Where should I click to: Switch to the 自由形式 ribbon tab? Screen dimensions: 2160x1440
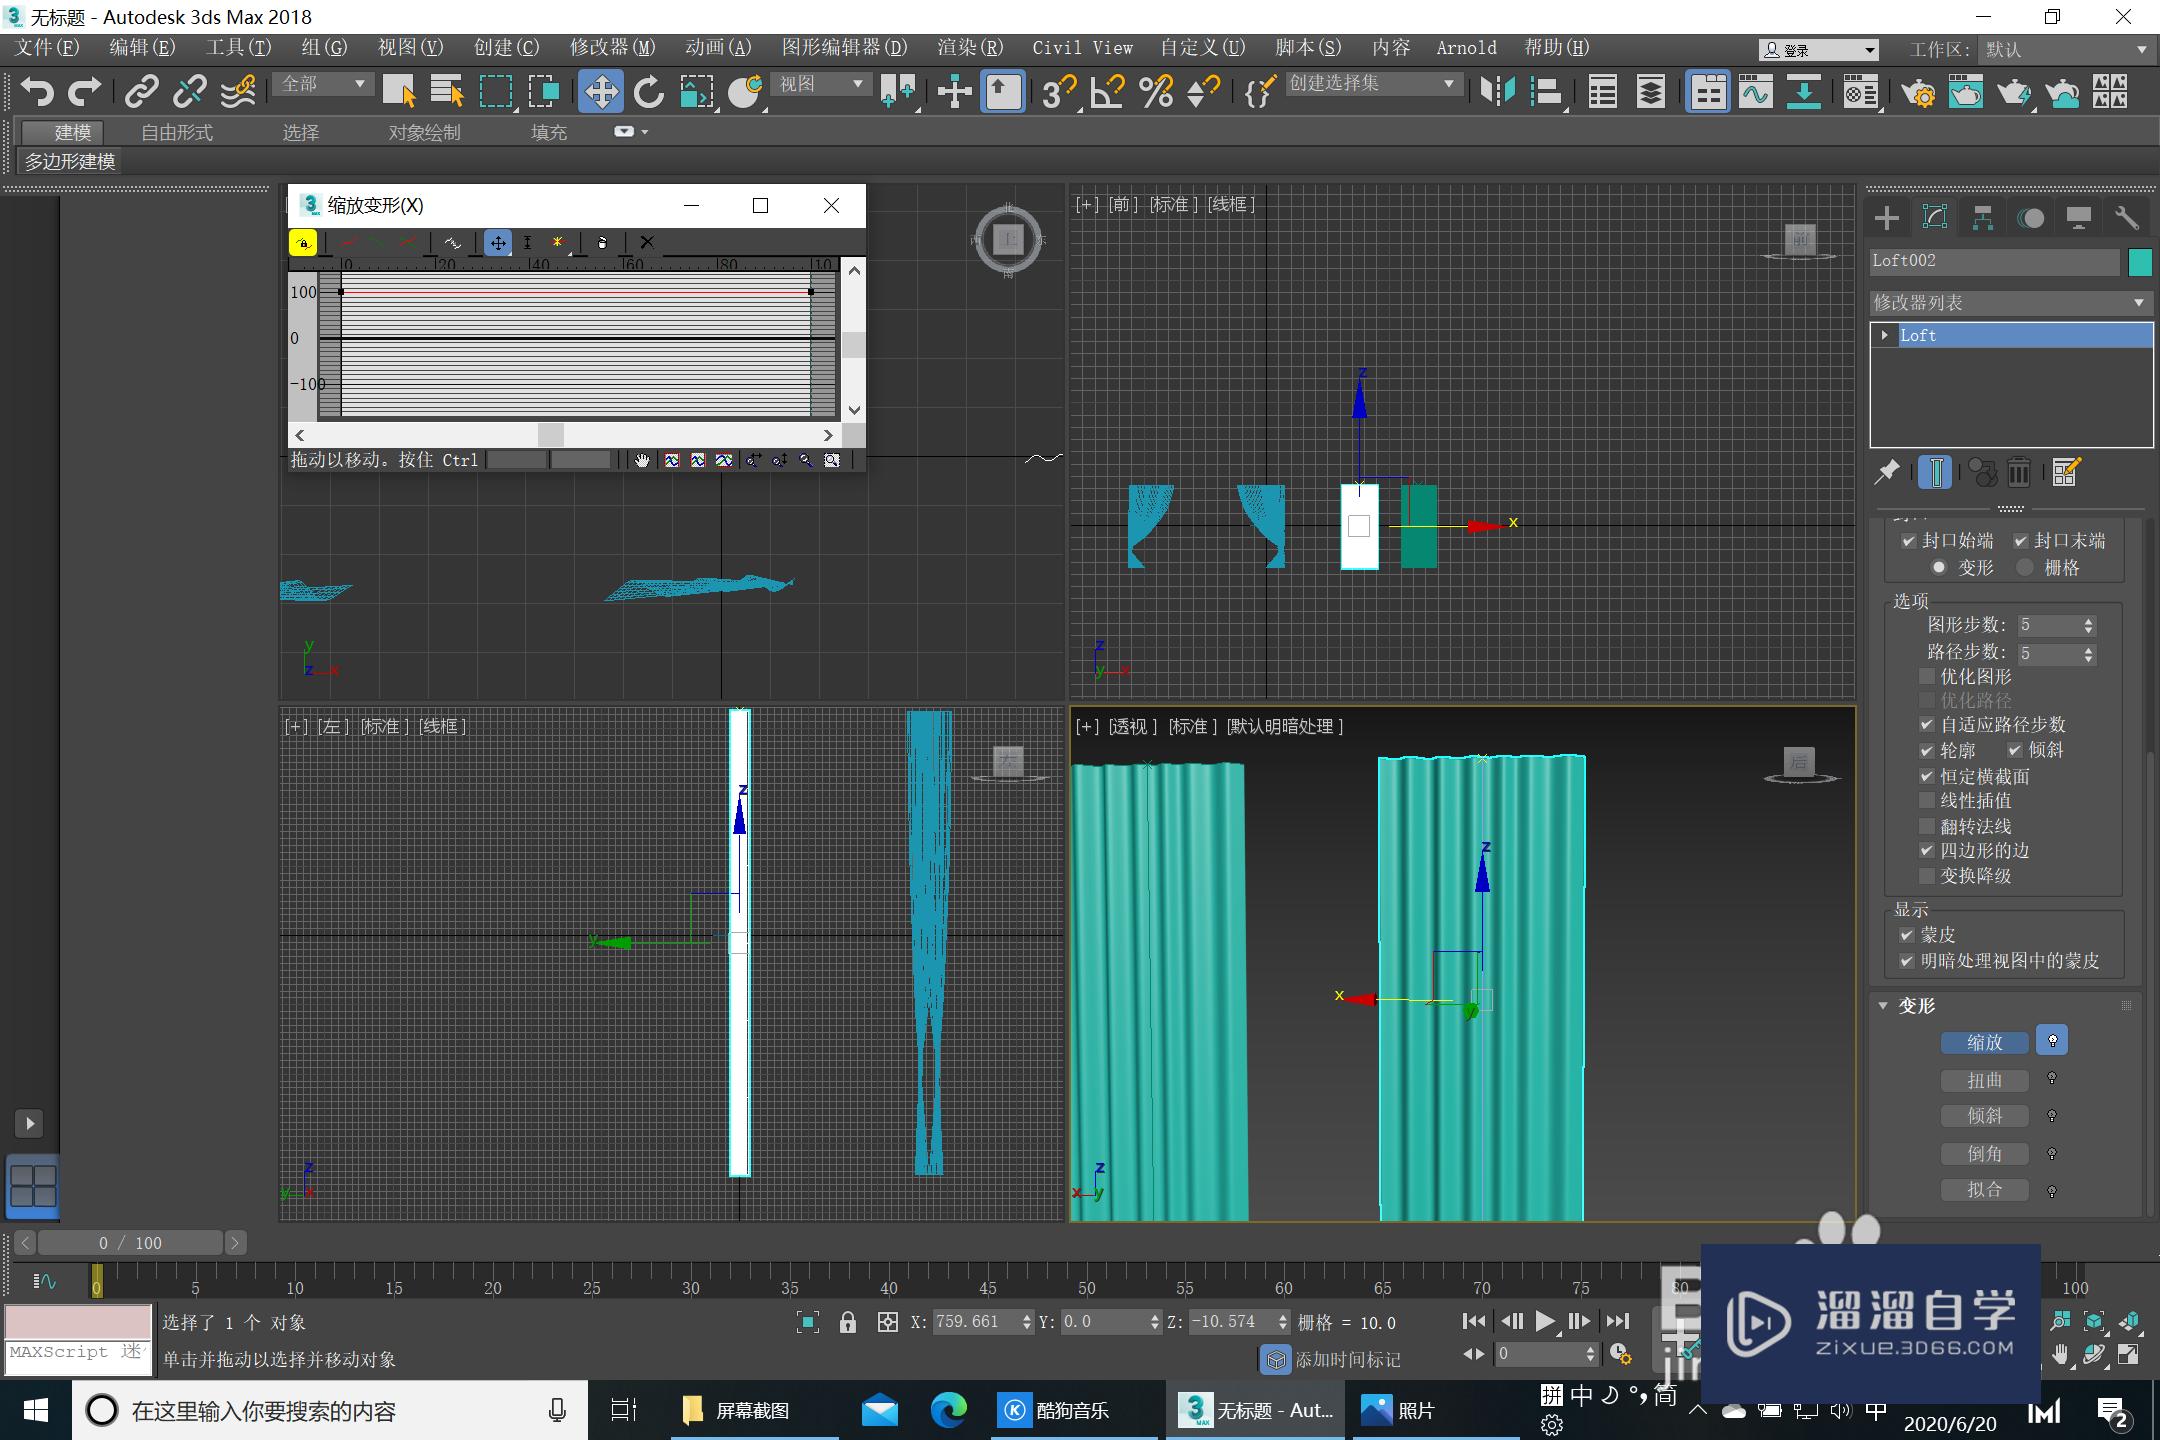tap(177, 132)
